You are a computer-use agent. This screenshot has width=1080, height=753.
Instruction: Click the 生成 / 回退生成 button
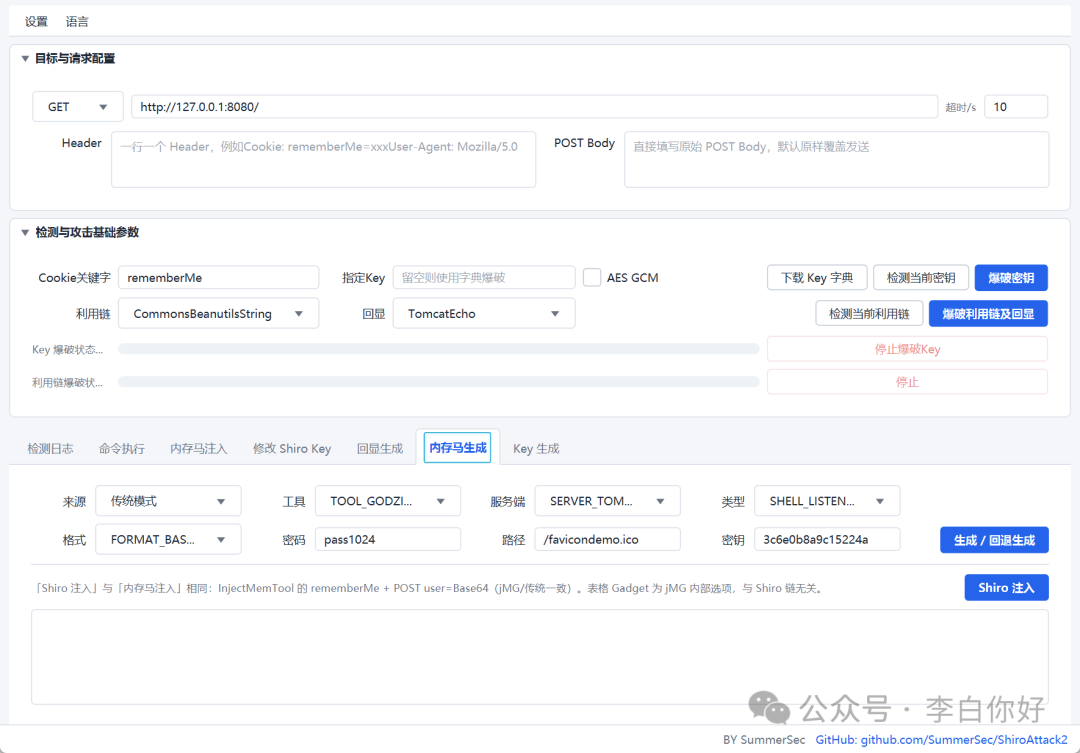click(994, 540)
